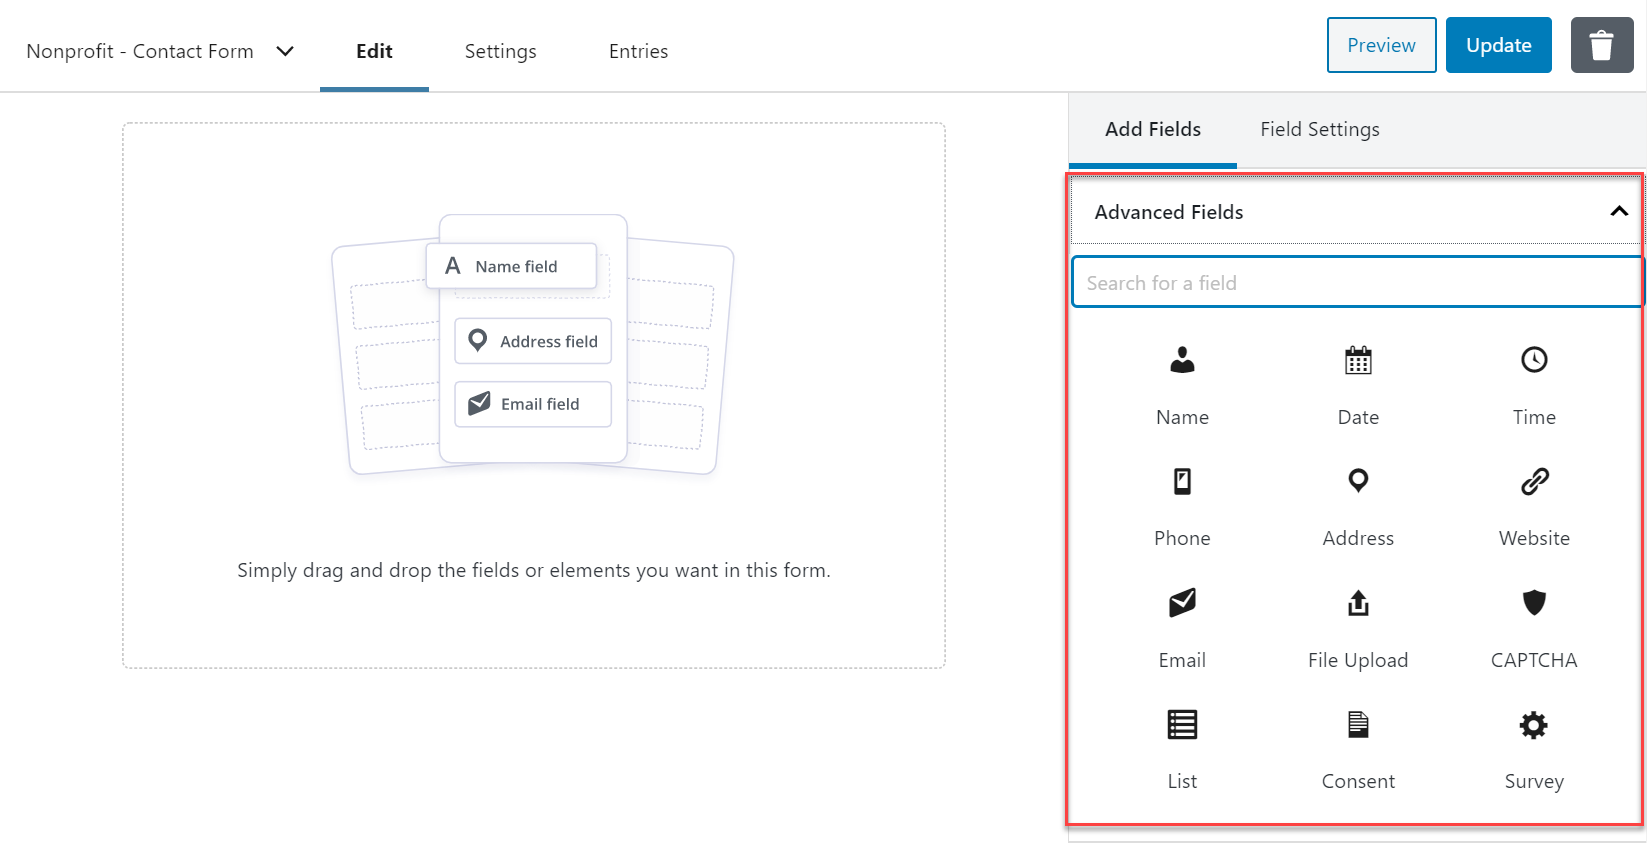The image size is (1647, 843).
Task: Open the Entries tab
Action: pos(638,51)
